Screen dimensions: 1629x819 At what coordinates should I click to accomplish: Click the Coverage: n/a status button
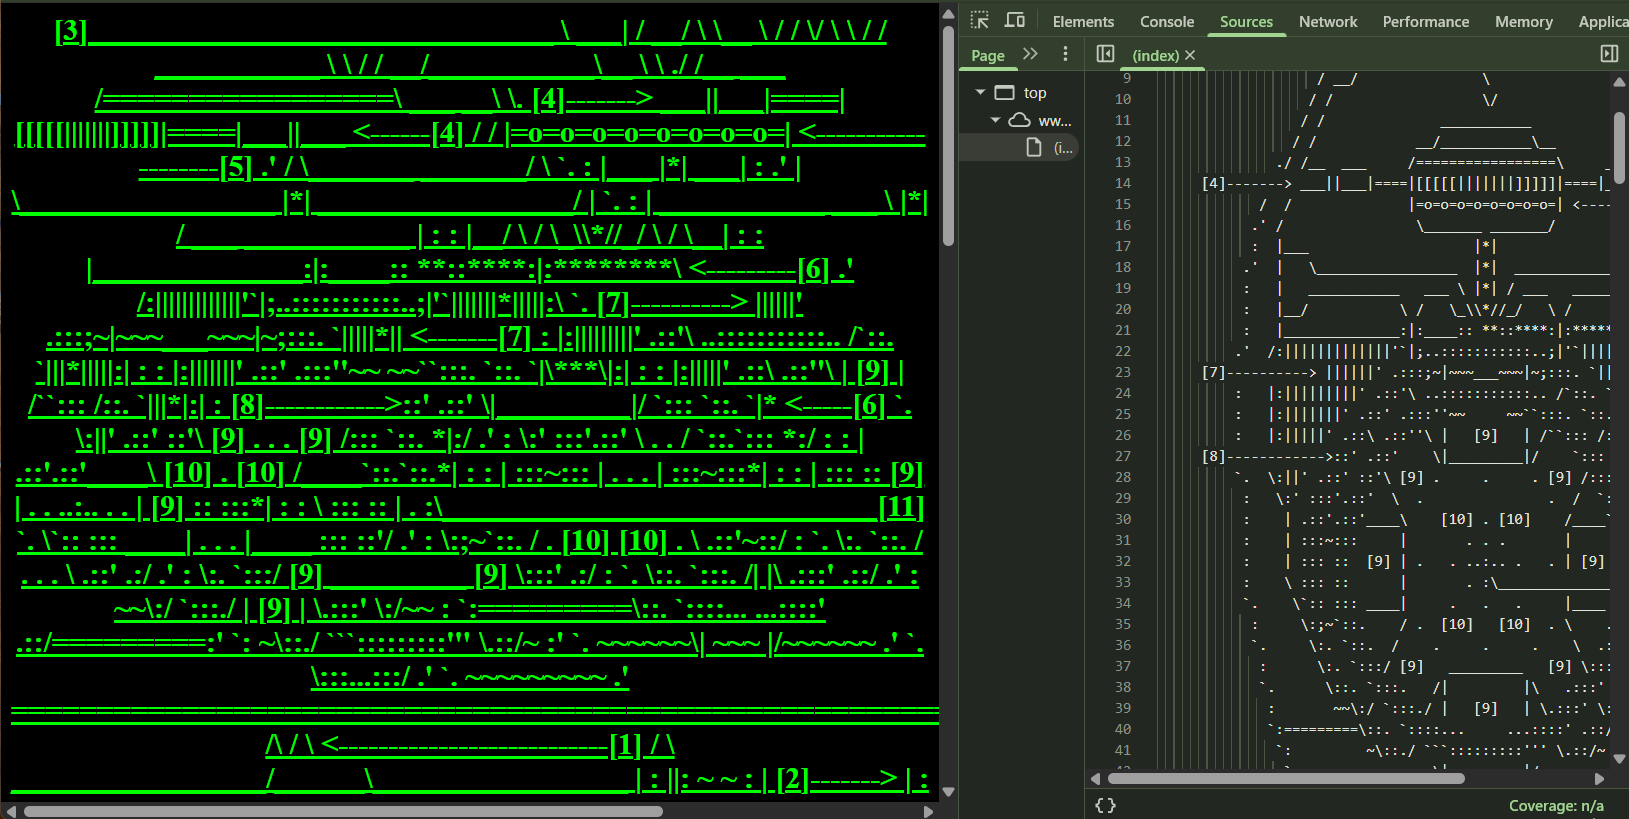pyautogui.click(x=1555, y=806)
